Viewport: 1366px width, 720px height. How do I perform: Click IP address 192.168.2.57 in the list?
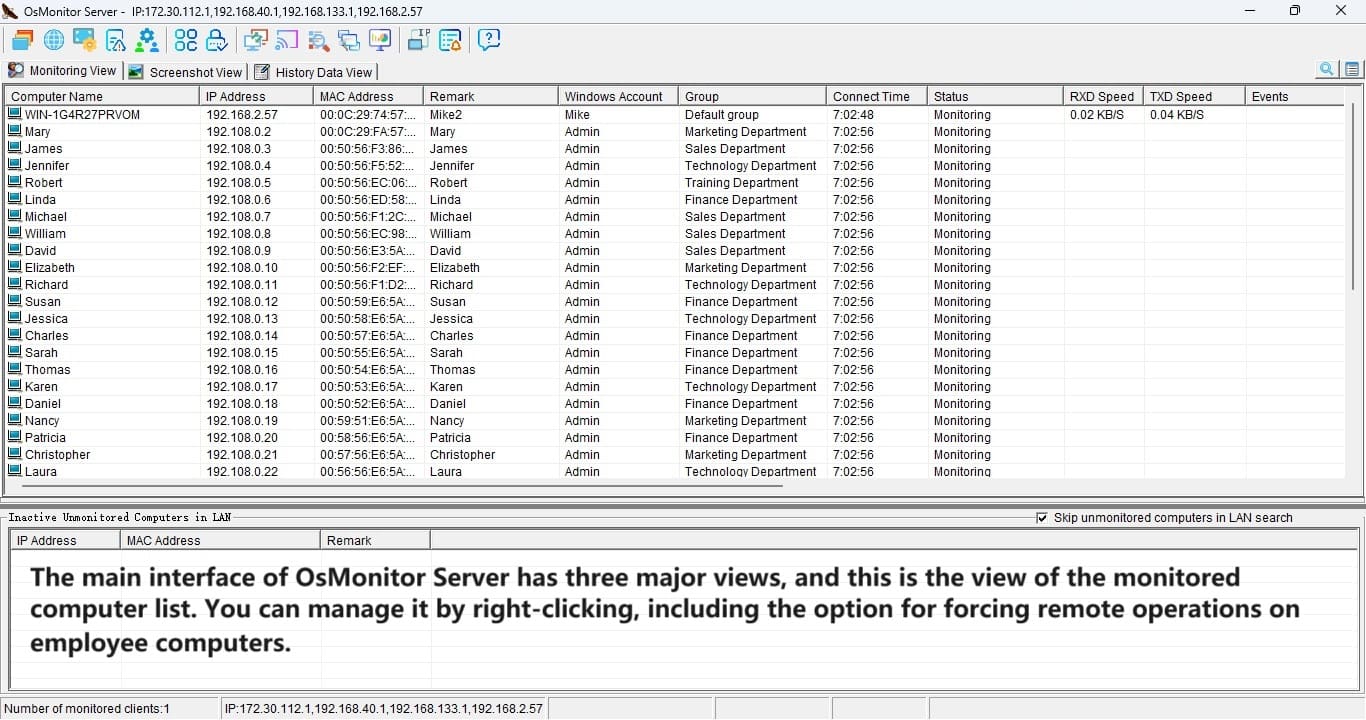click(x=241, y=114)
